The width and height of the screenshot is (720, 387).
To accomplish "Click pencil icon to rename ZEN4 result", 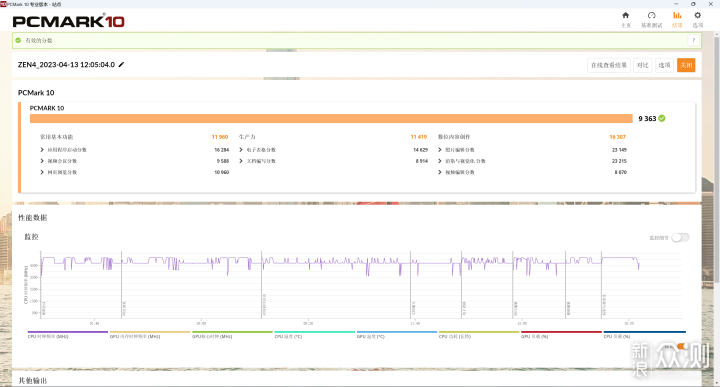I will (x=121, y=65).
